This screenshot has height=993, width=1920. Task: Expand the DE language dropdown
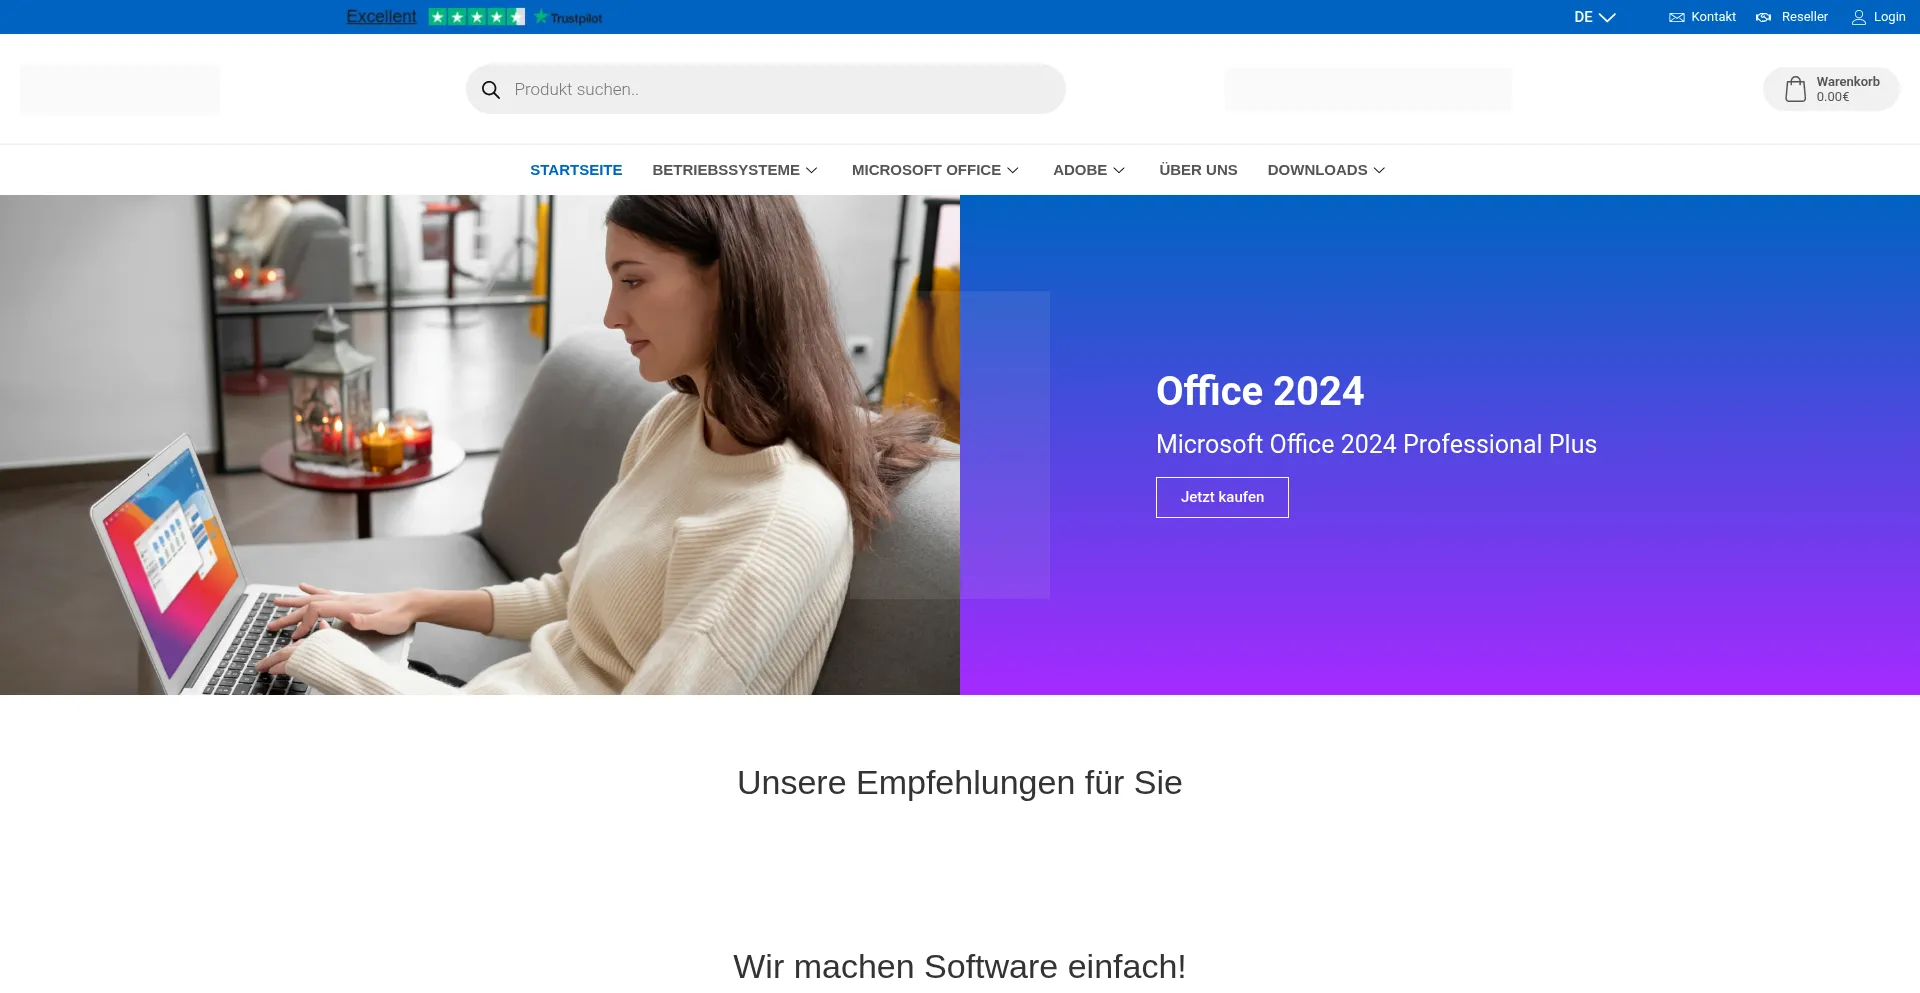[1594, 17]
